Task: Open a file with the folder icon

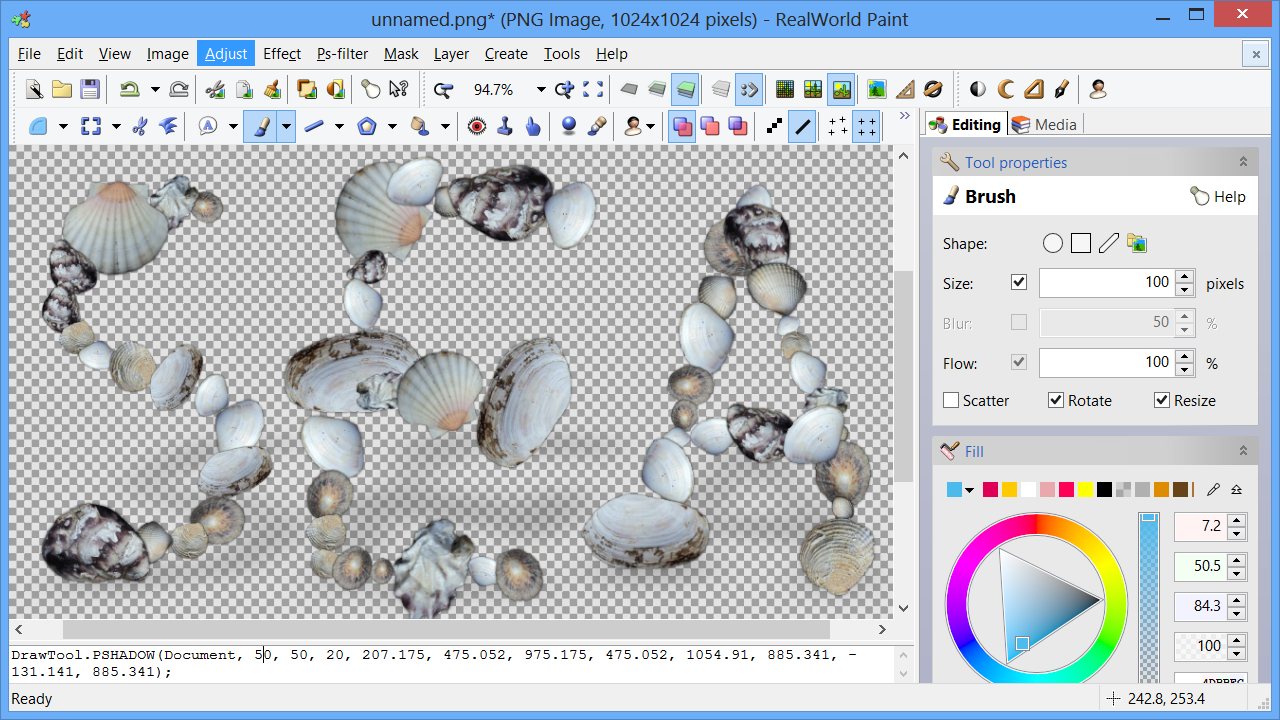Action: 62,89
